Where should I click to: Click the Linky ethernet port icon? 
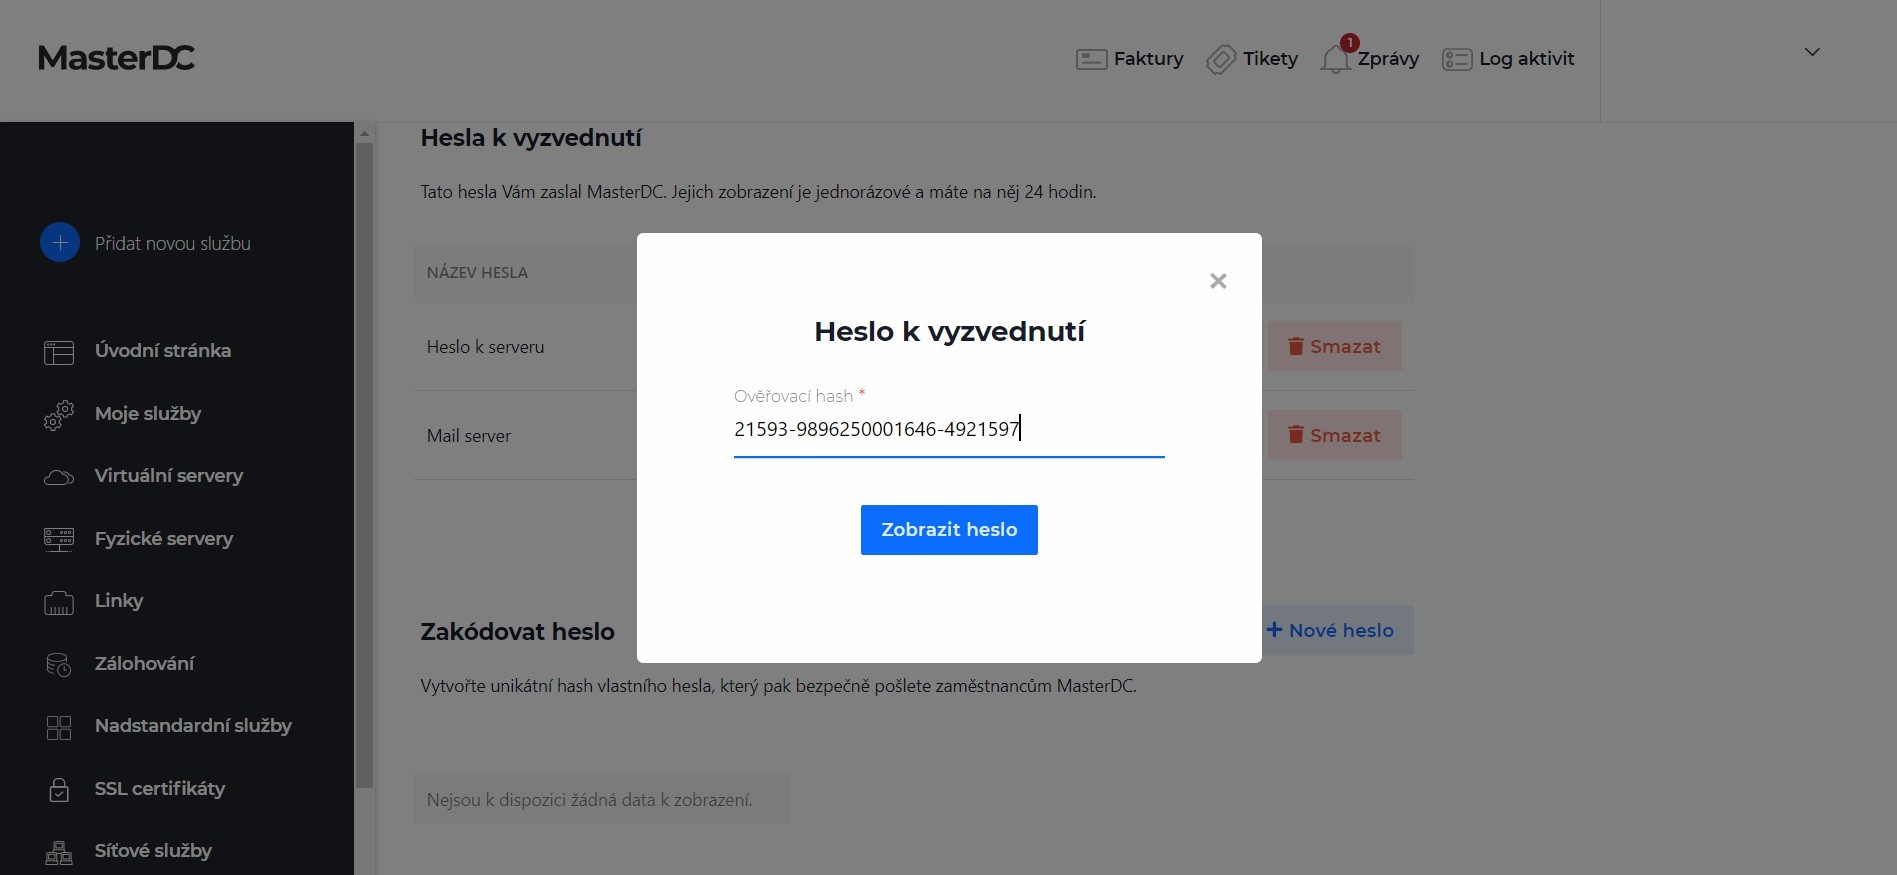point(59,602)
